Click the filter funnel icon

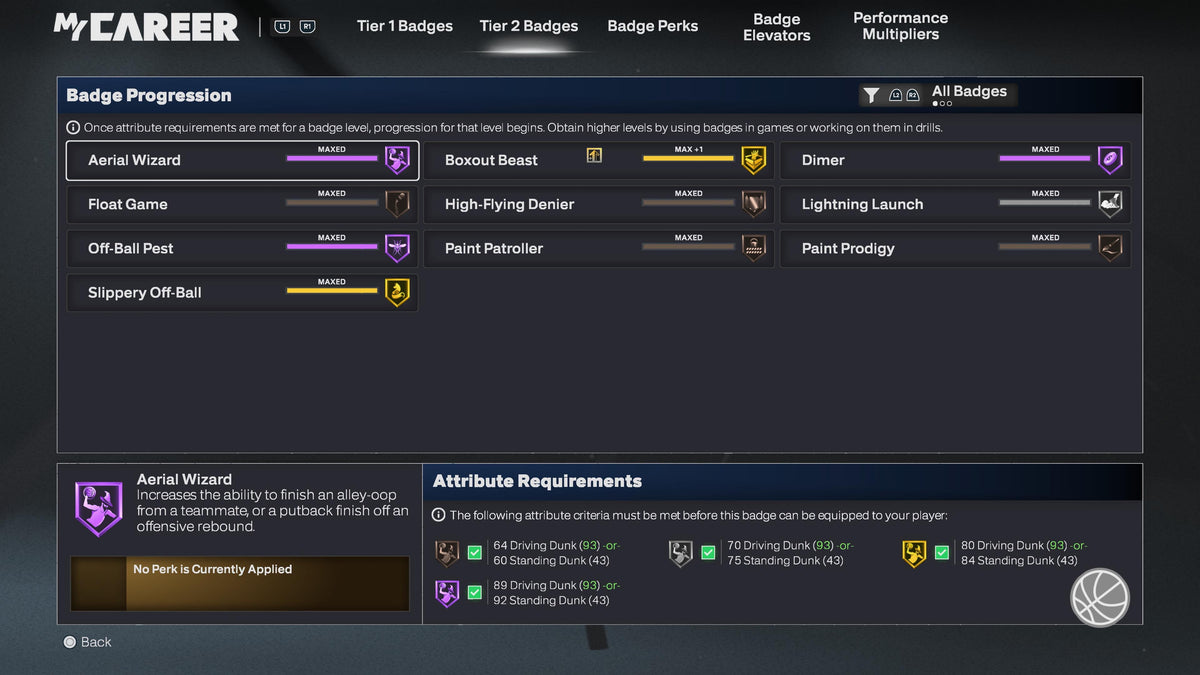click(x=871, y=95)
